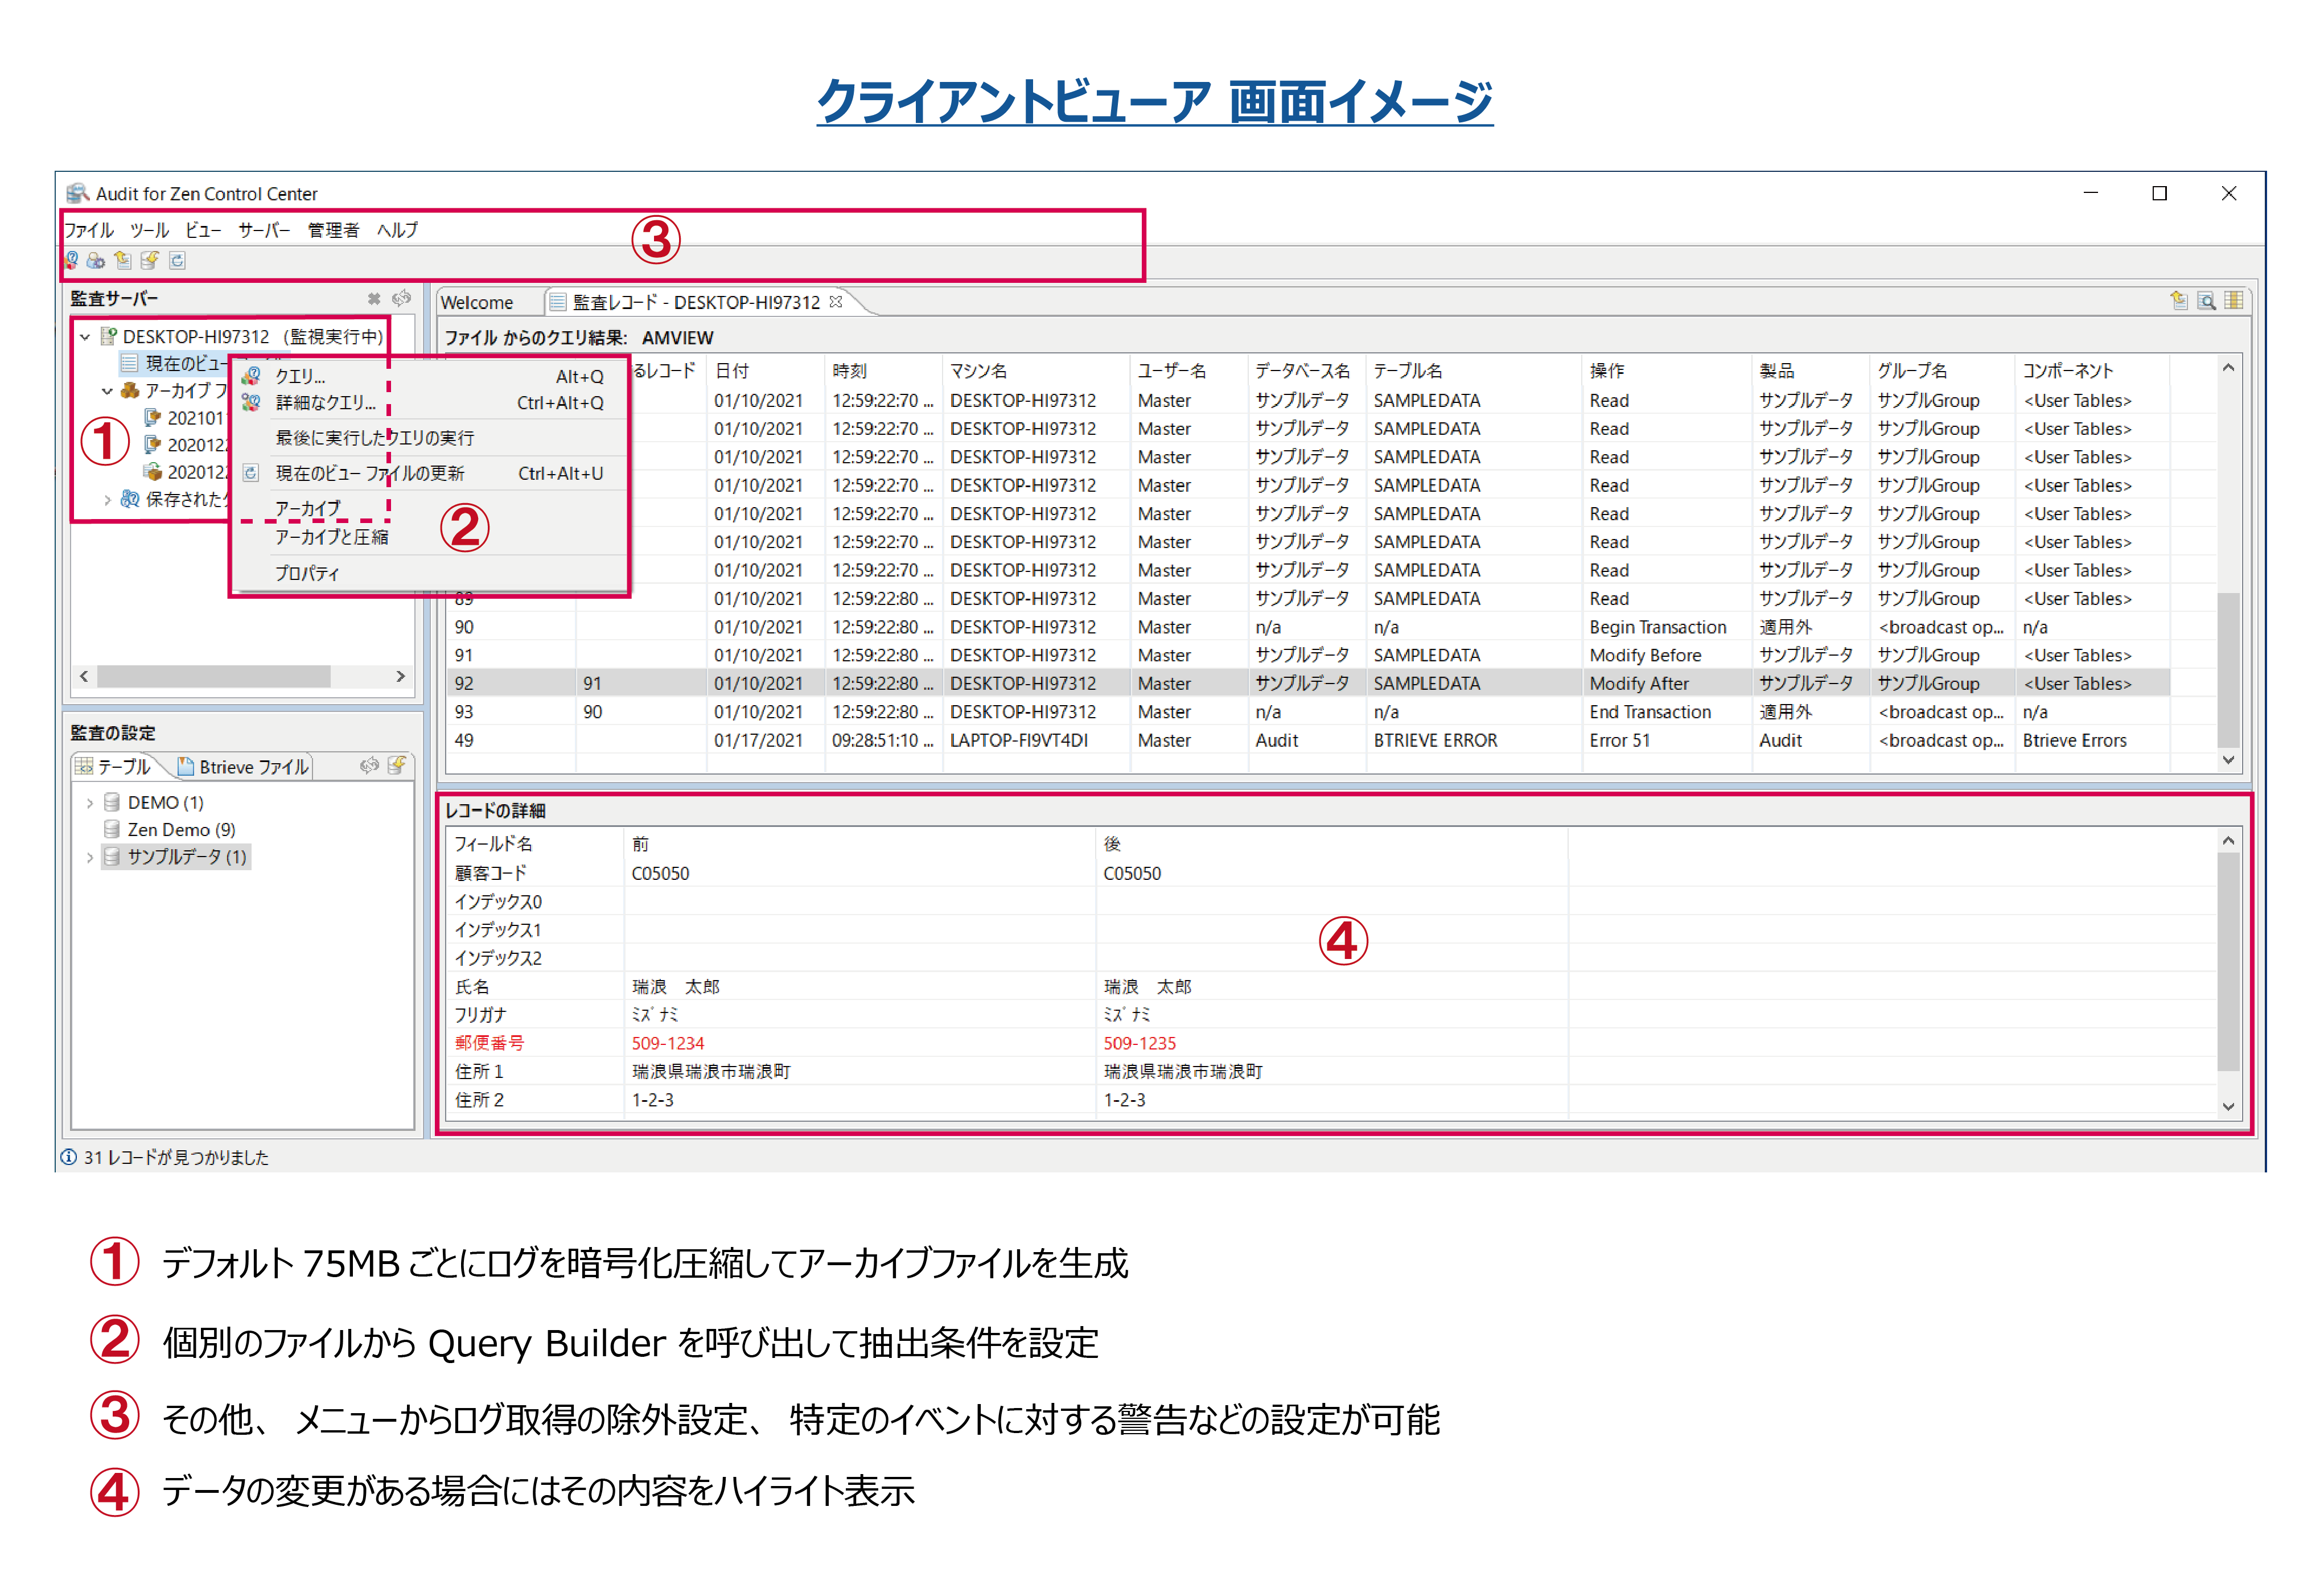Switch to the Welcome tab
Screen dimensions: 2324x1593
coord(477,303)
